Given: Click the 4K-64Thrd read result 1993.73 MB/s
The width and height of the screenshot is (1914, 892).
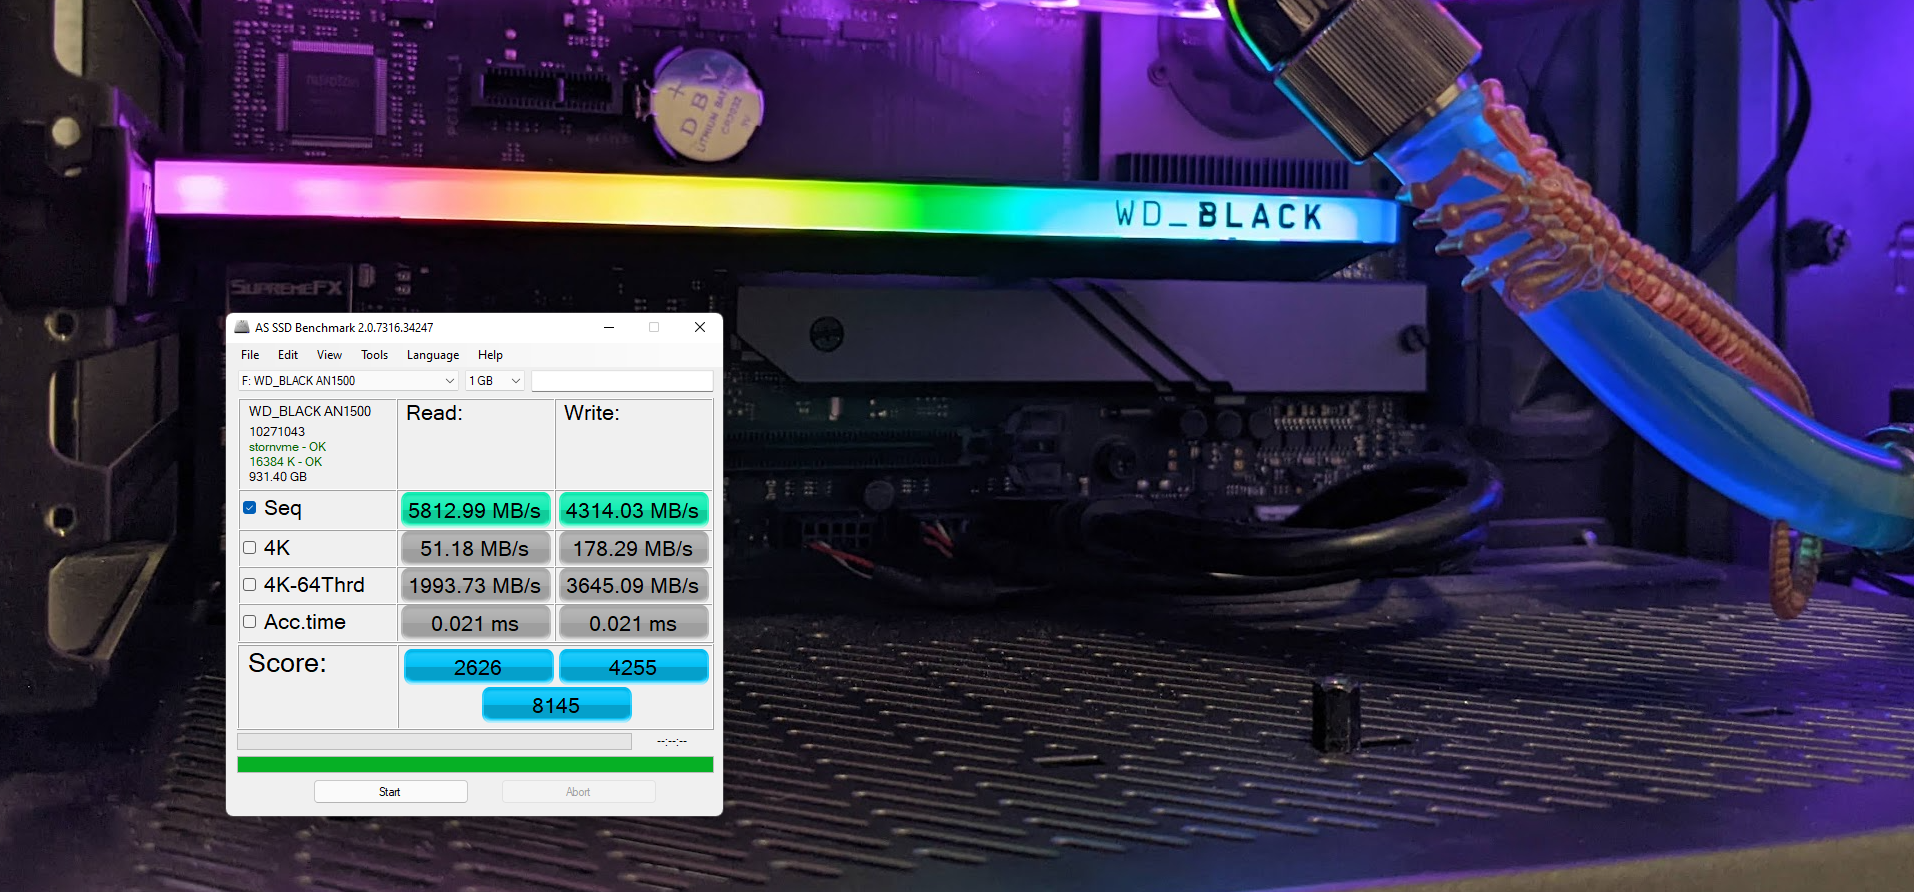Looking at the screenshot, I should (x=475, y=585).
